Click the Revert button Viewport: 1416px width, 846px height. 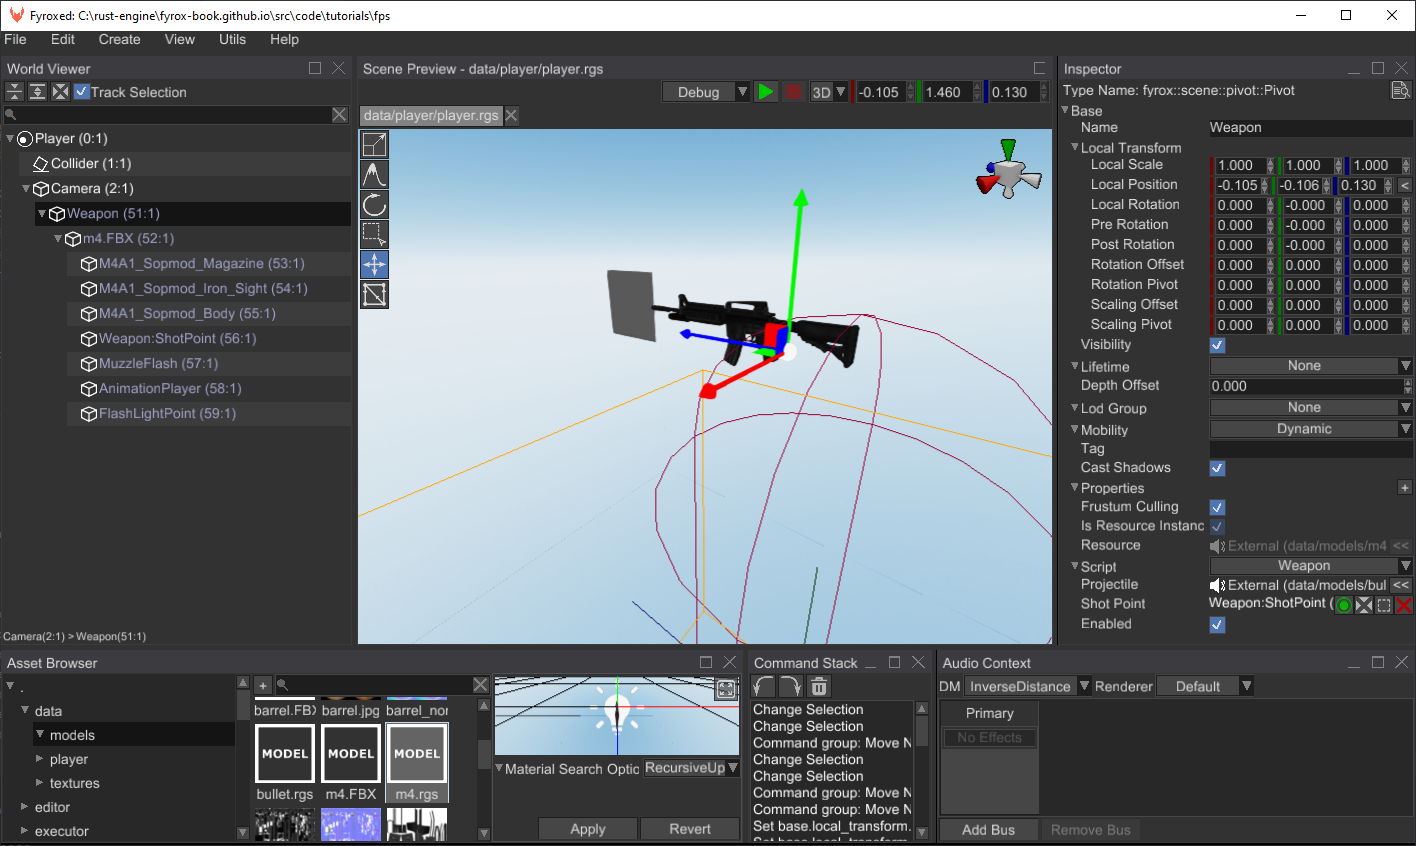point(690,829)
